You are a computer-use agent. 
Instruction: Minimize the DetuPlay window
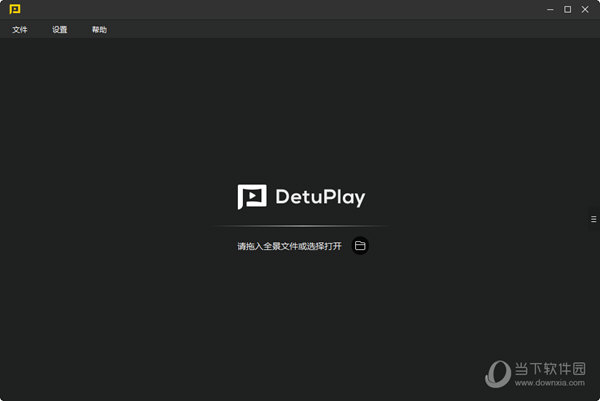pyautogui.click(x=550, y=10)
